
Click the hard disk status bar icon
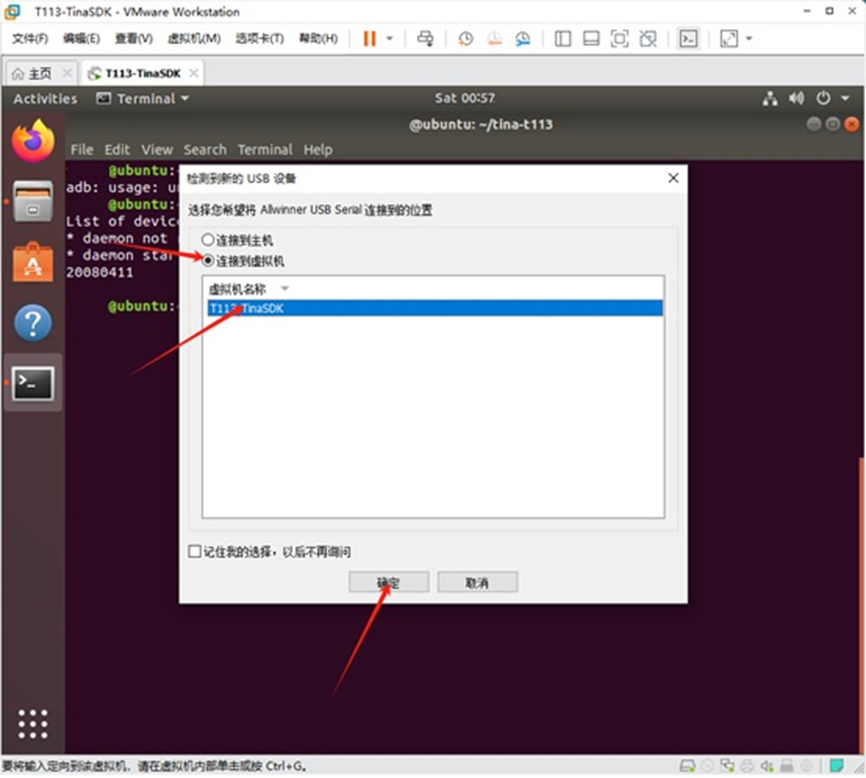(x=688, y=766)
